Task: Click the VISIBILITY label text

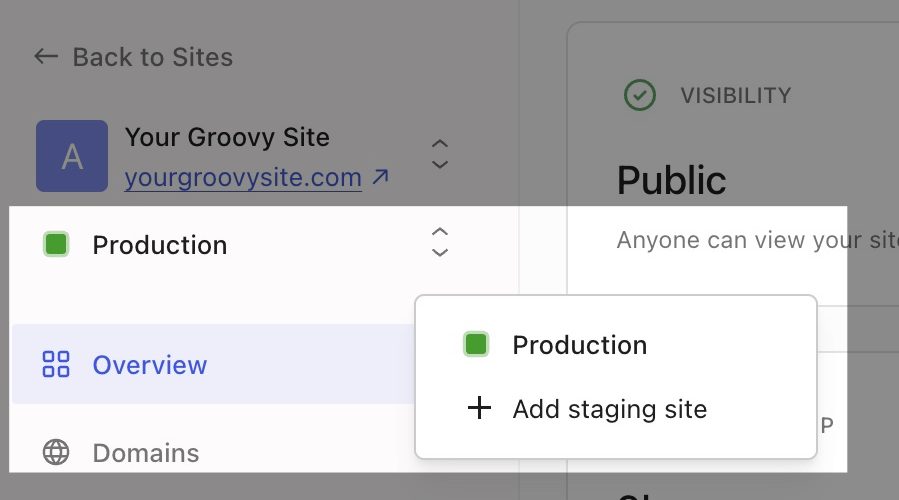Action: 736,95
